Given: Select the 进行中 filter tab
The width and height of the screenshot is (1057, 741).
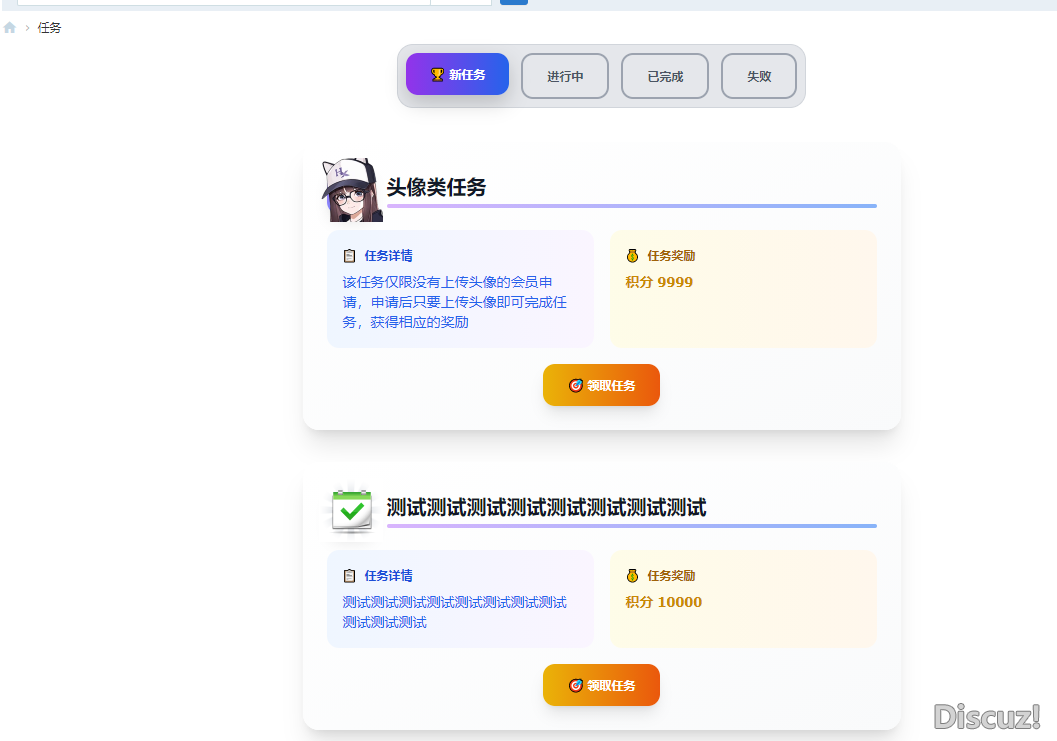Looking at the screenshot, I should tap(565, 75).
